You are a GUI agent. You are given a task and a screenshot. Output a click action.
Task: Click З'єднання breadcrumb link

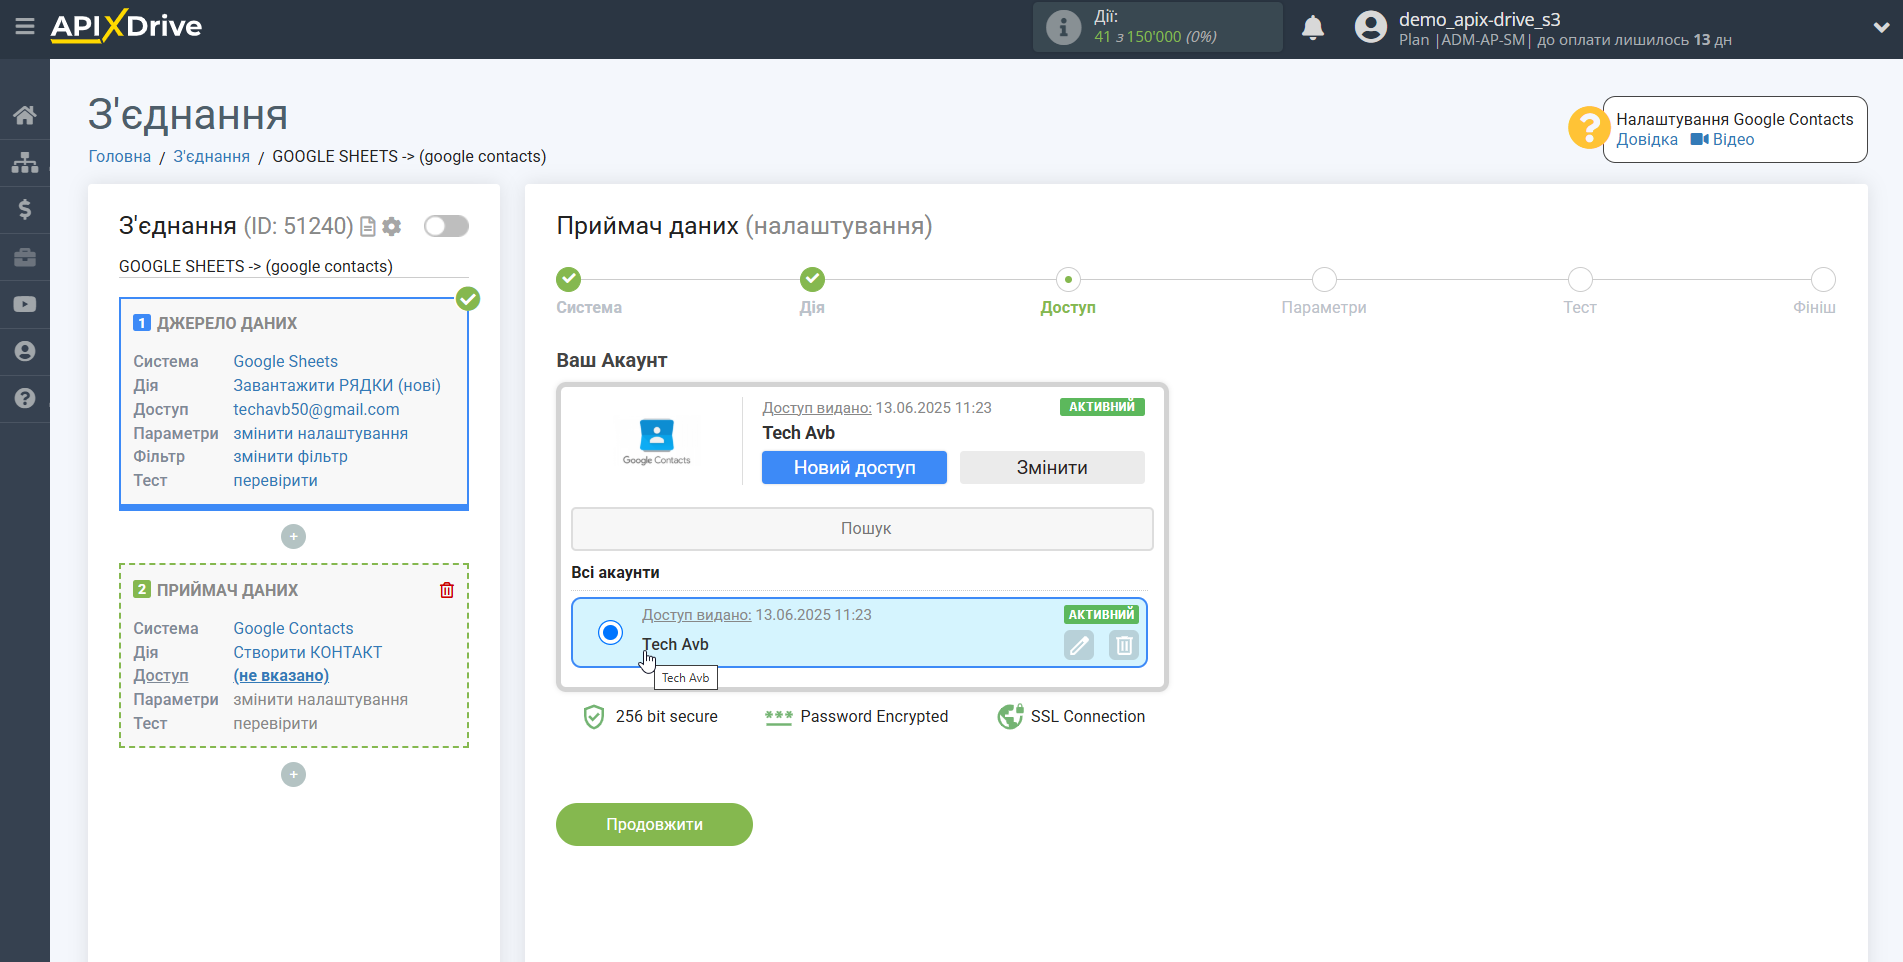pos(212,157)
